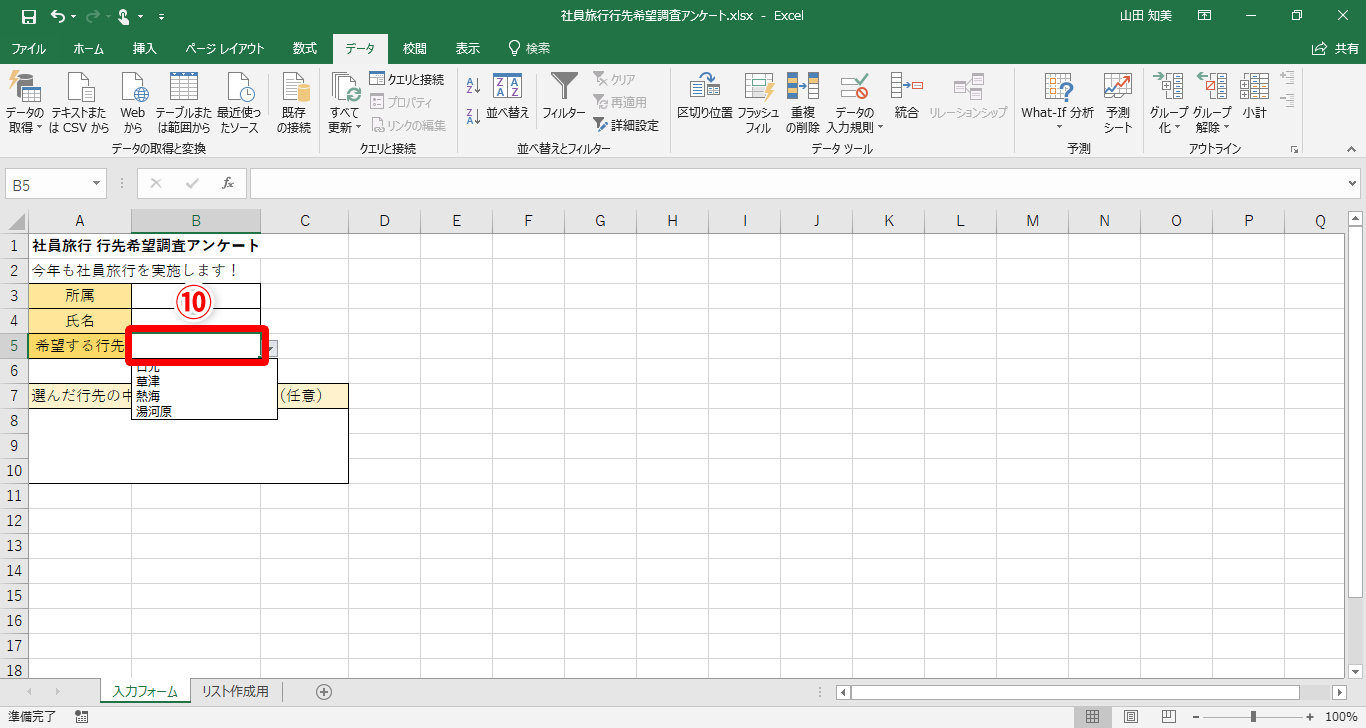Click 区切り位置 text to columns
This screenshot has height=728, width=1366.
click(x=705, y=97)
